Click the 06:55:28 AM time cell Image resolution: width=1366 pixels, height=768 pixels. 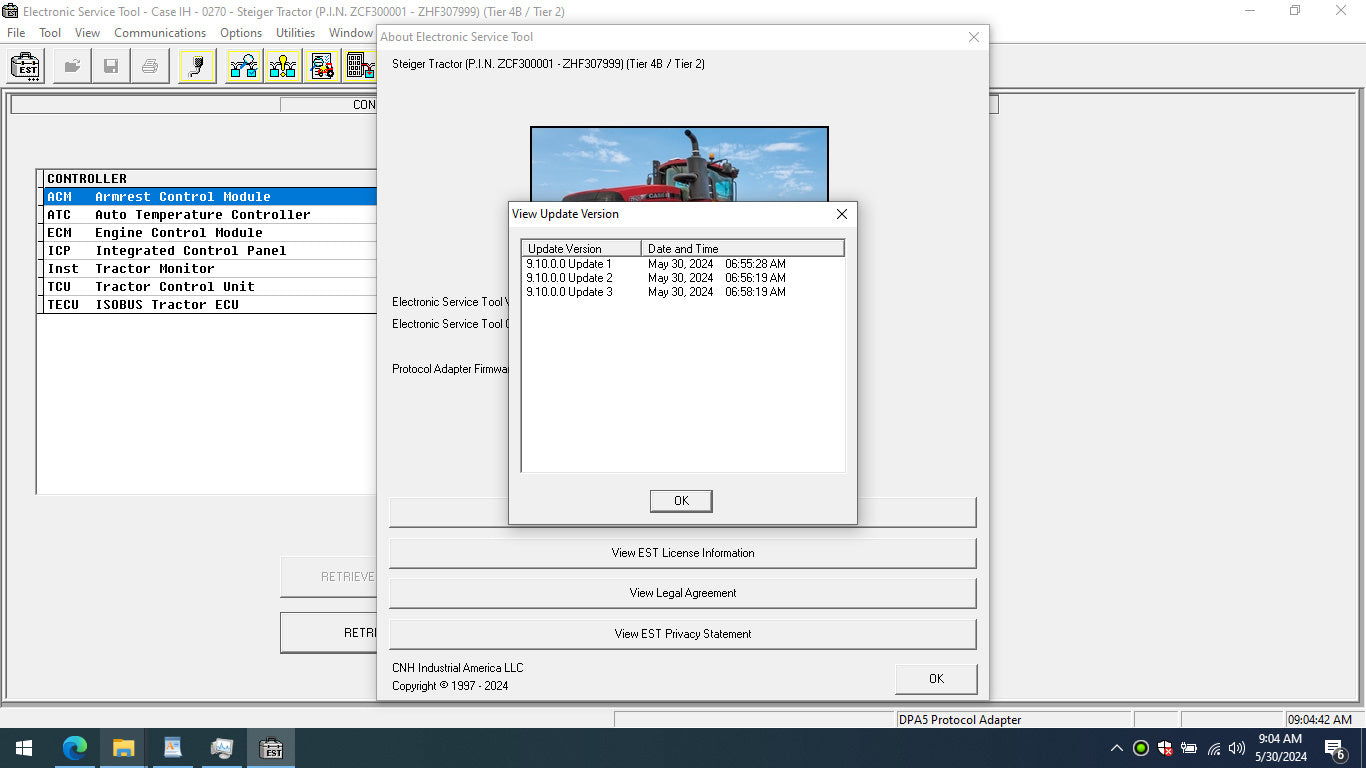pos(756,264)
